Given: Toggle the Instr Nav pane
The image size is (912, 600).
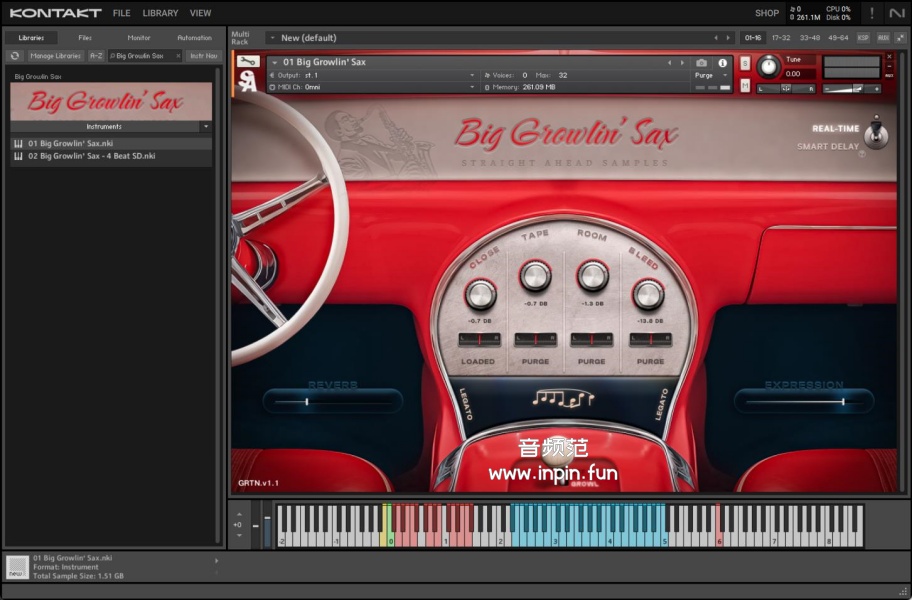Looking at the screenshot, I should (204, 56).
